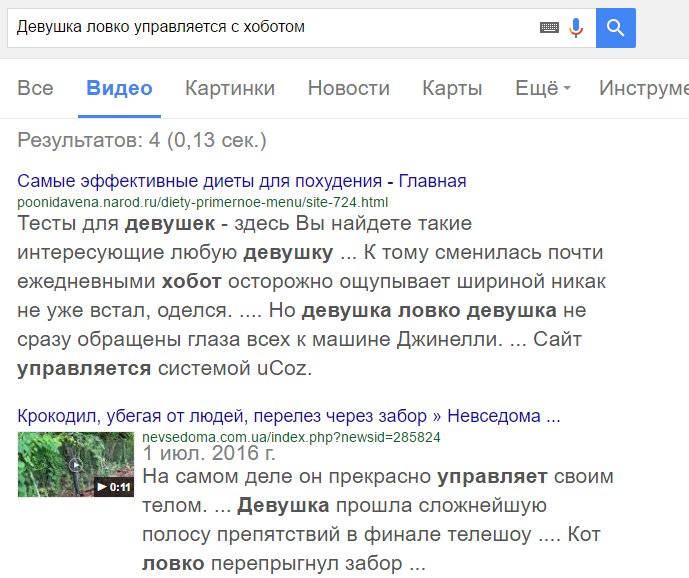
Task: Select the Видео tab
Action: point(120,88)
